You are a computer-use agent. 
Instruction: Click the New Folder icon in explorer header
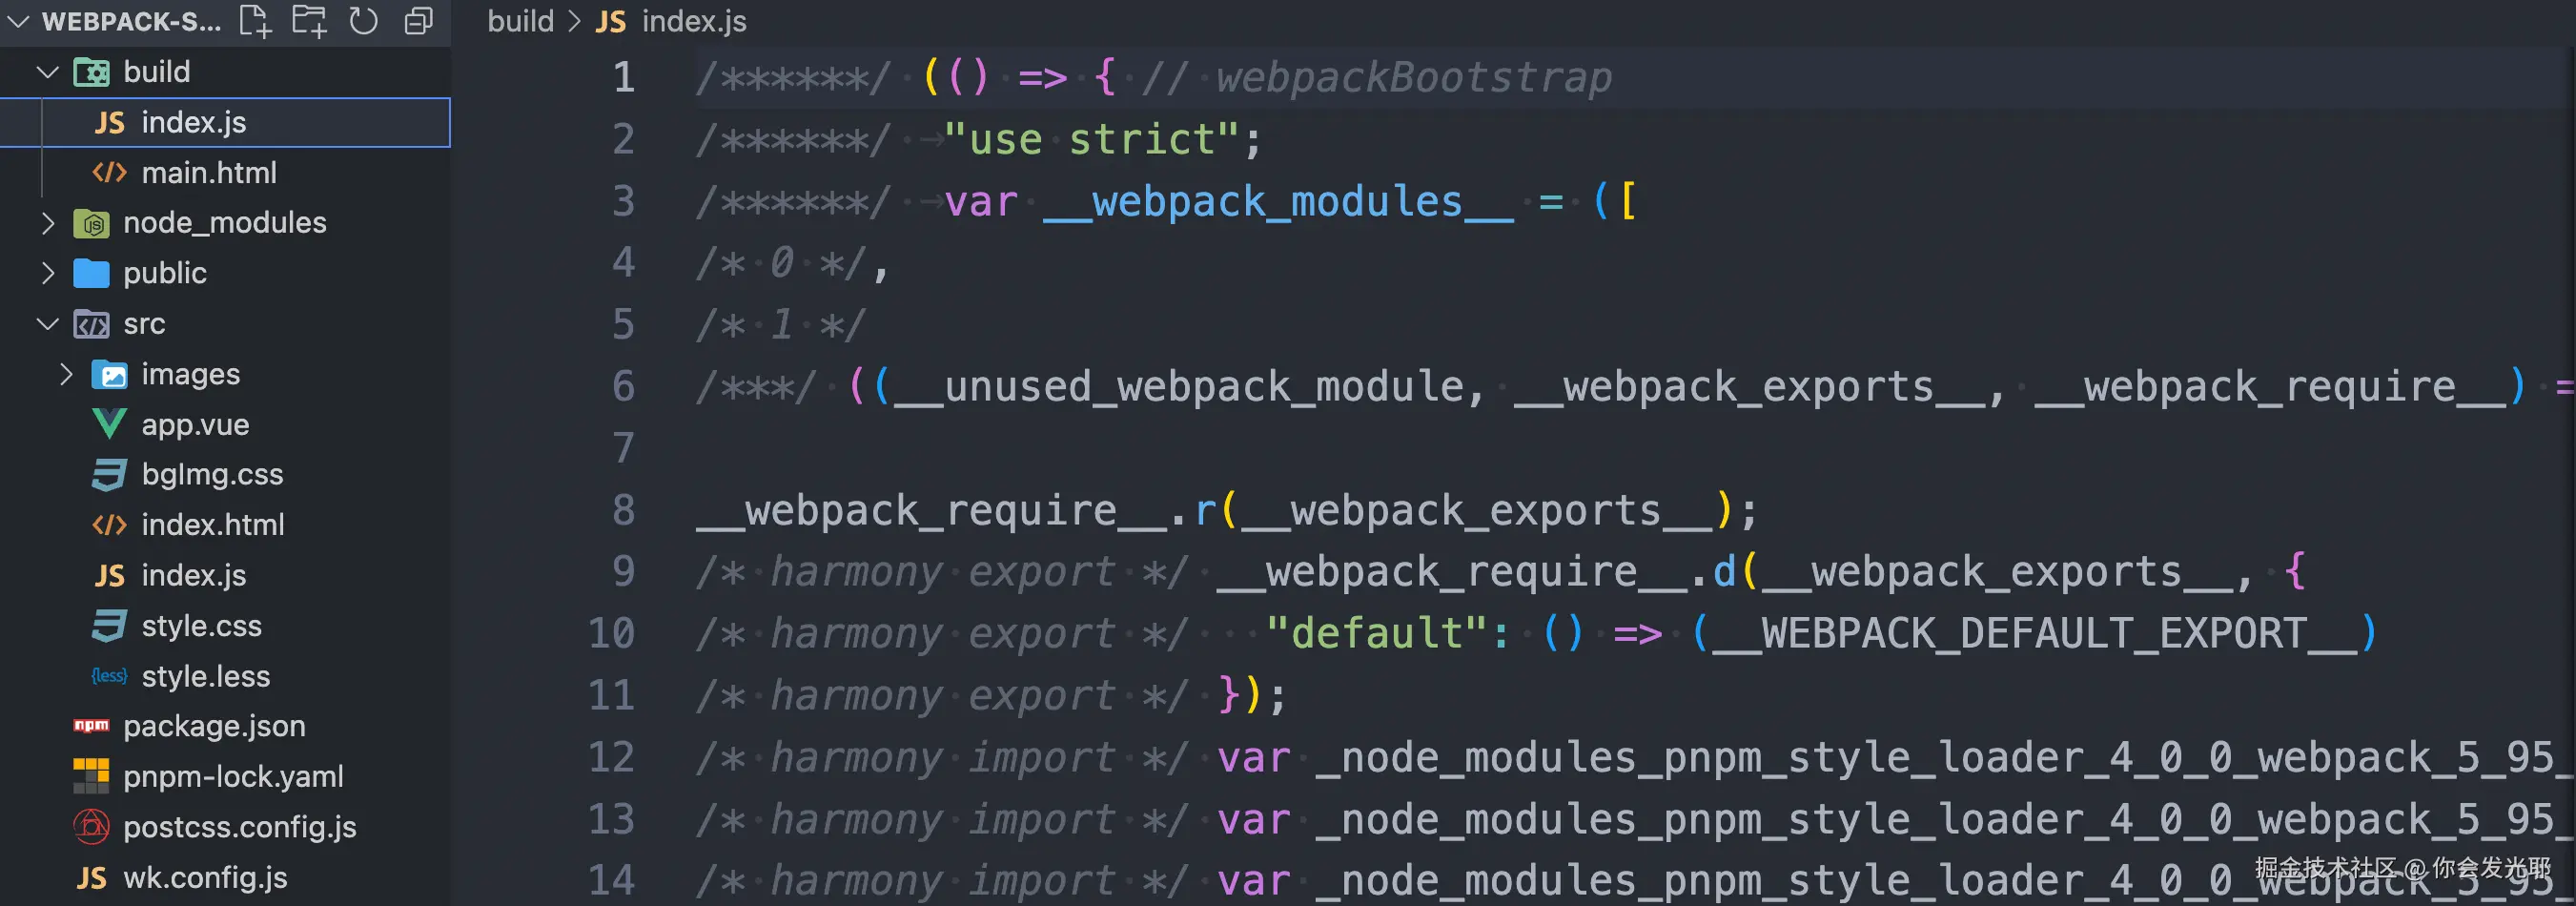[x=309, y=21]
